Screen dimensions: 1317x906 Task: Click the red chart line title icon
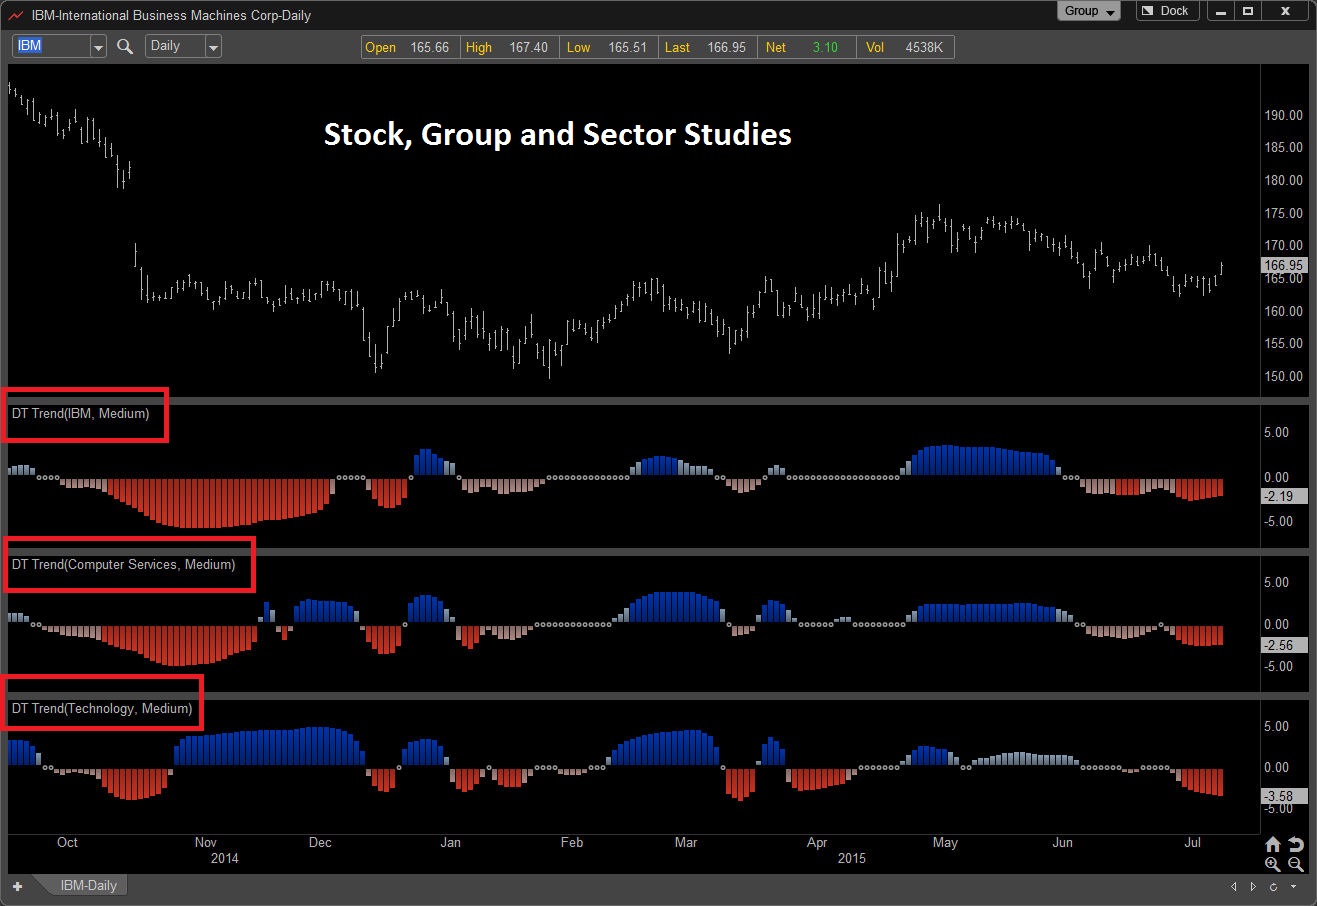(x=16, y=15)
